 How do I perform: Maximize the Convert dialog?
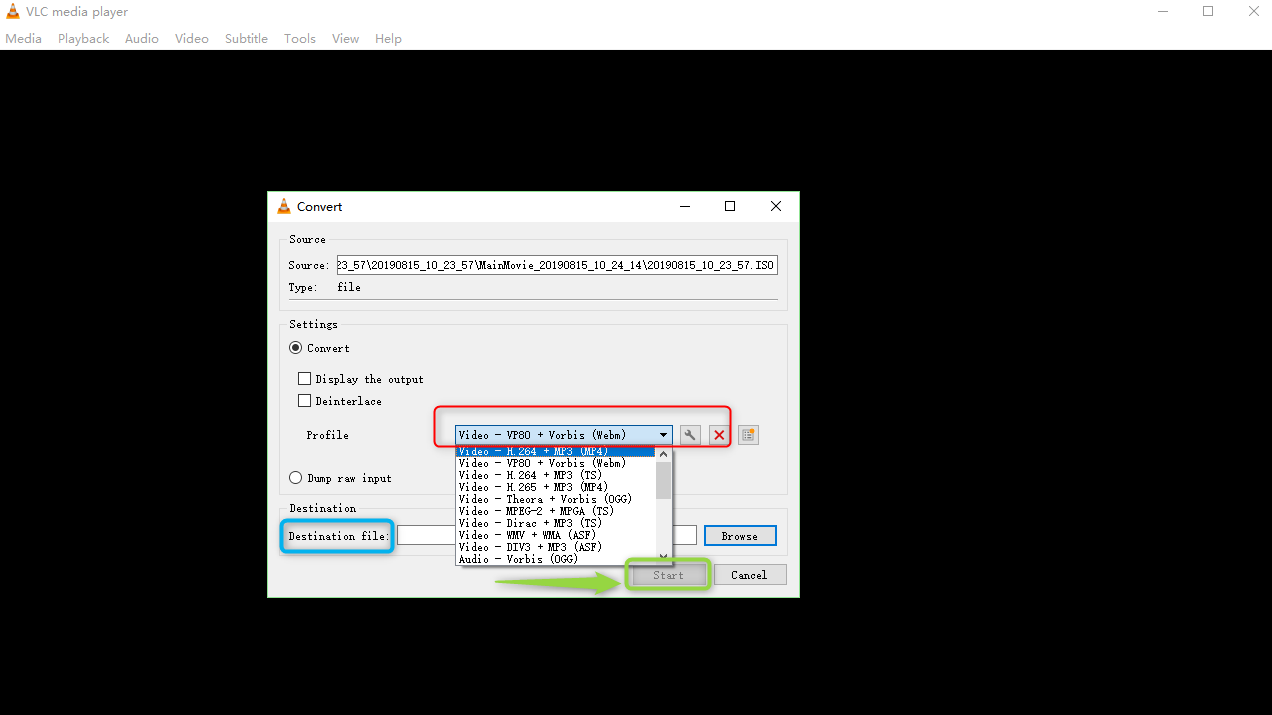[730, 206]
